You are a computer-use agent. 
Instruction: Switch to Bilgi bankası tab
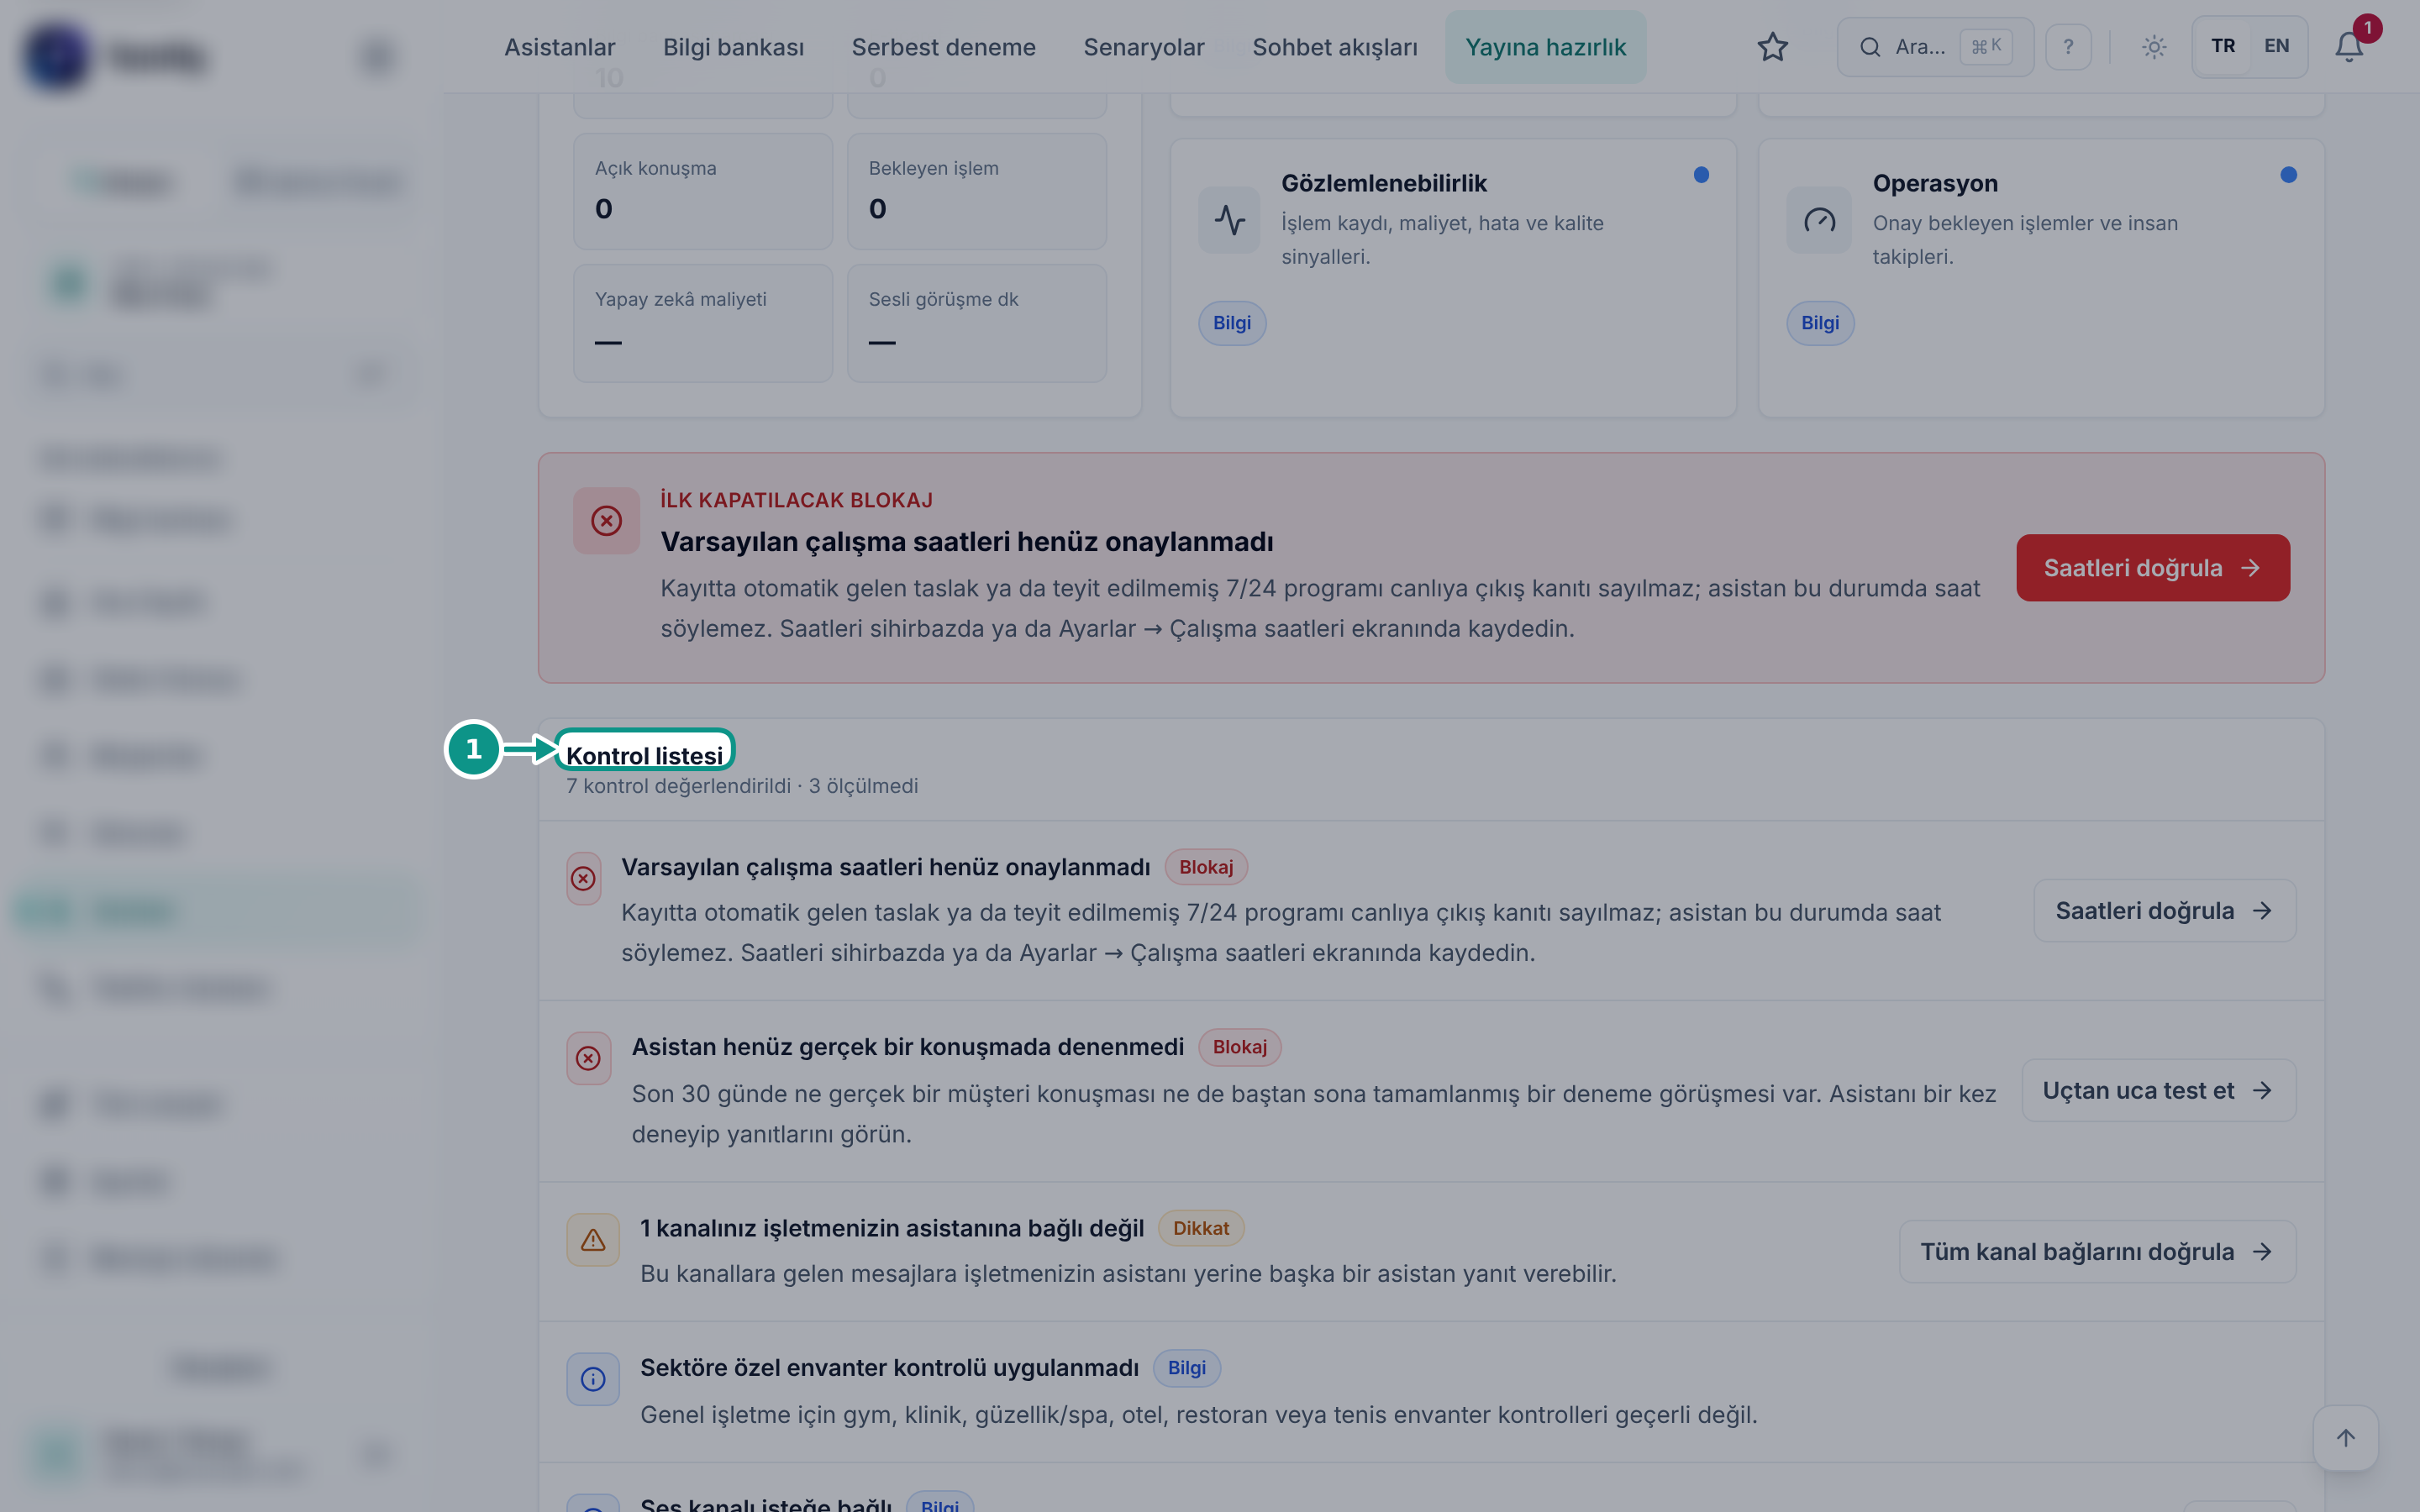click(x=733, y=47)
